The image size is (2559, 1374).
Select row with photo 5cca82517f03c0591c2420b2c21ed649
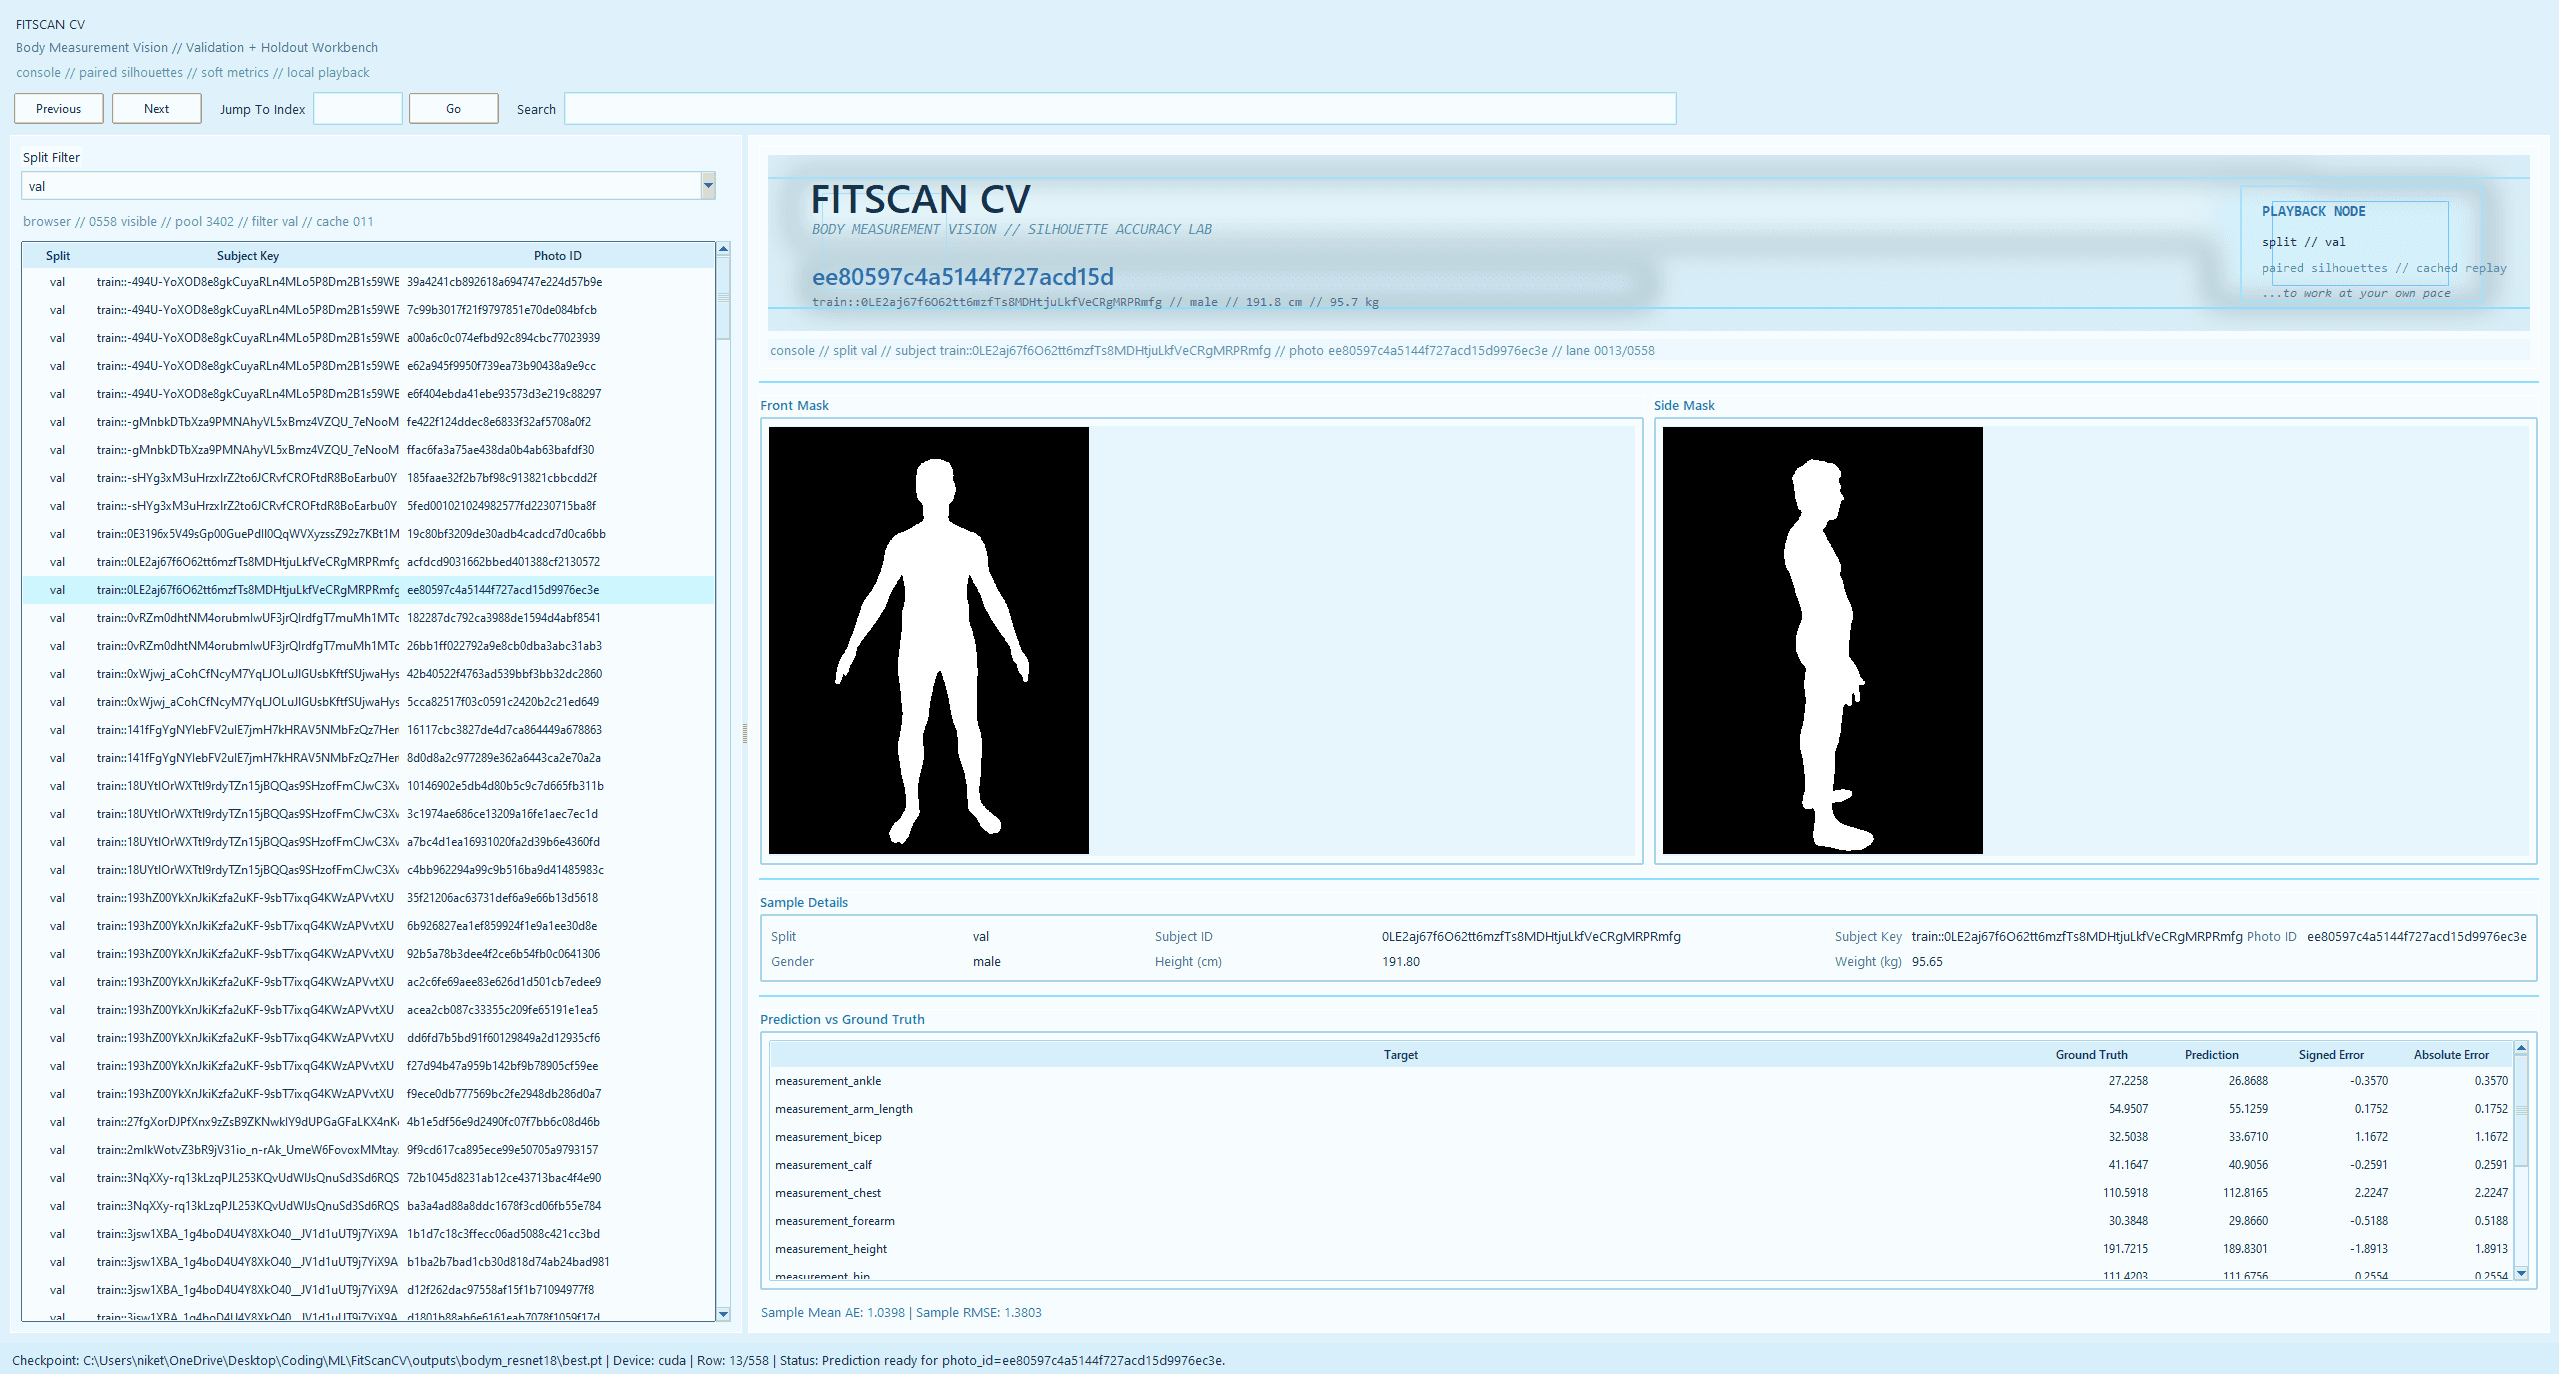click(368, 702)
